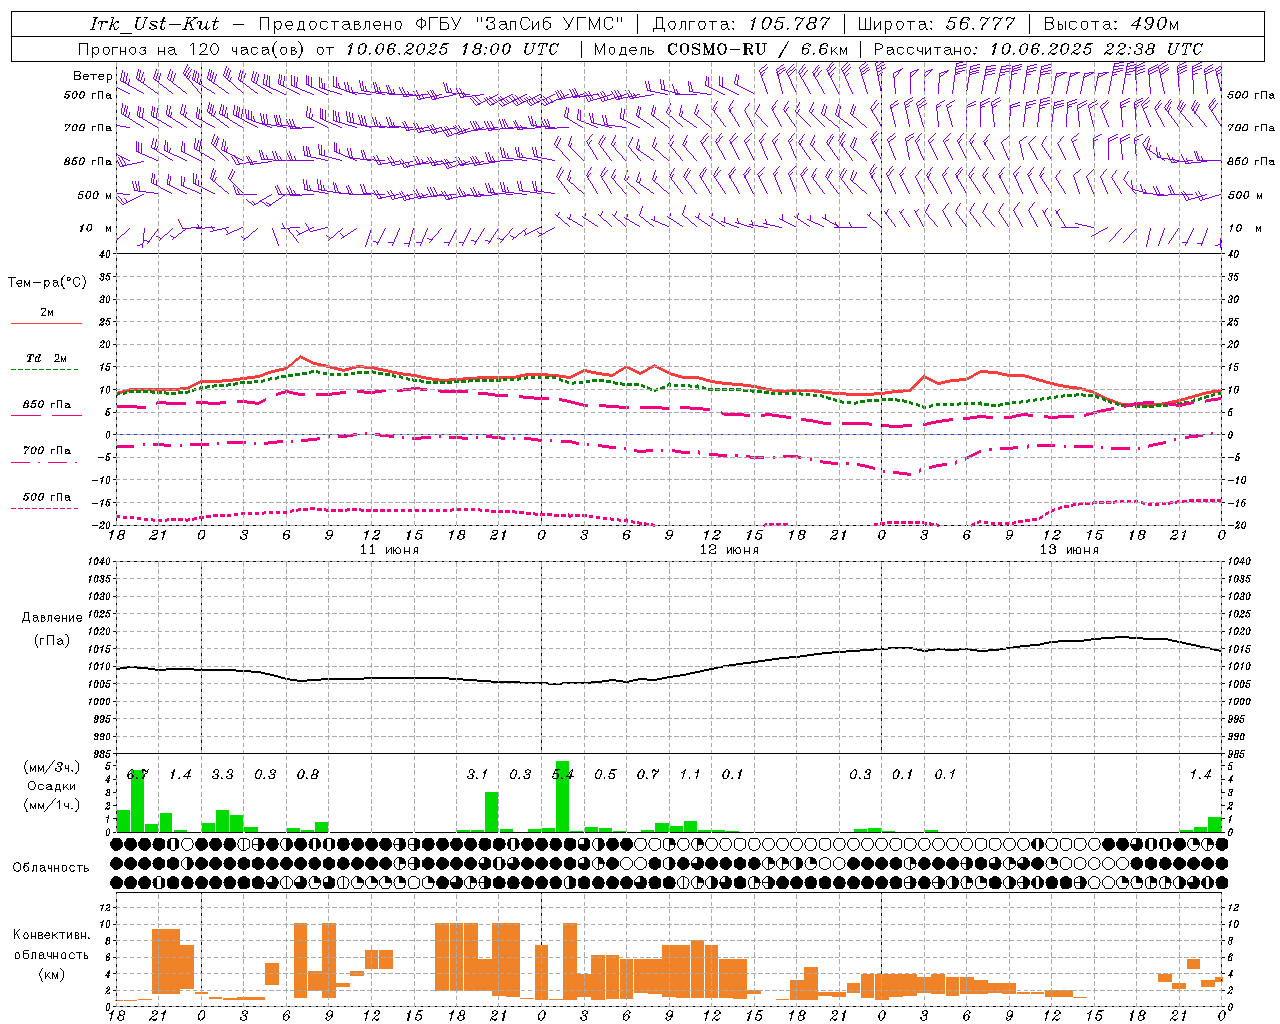Click the 0.5 precipitation total
The height and width of the screenshot is (1024, 1280).
click(x=605, y=774)
